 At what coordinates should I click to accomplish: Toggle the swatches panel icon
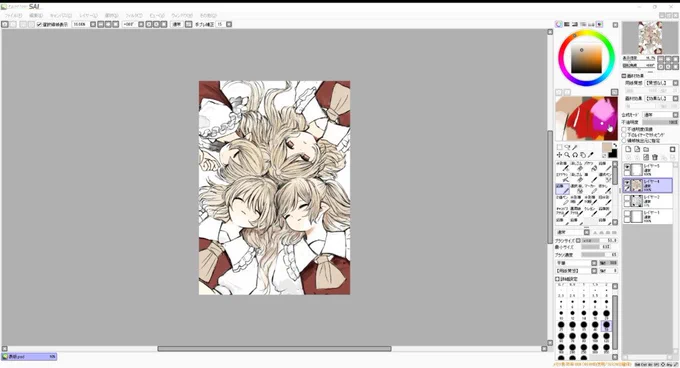tap(591, 24)
